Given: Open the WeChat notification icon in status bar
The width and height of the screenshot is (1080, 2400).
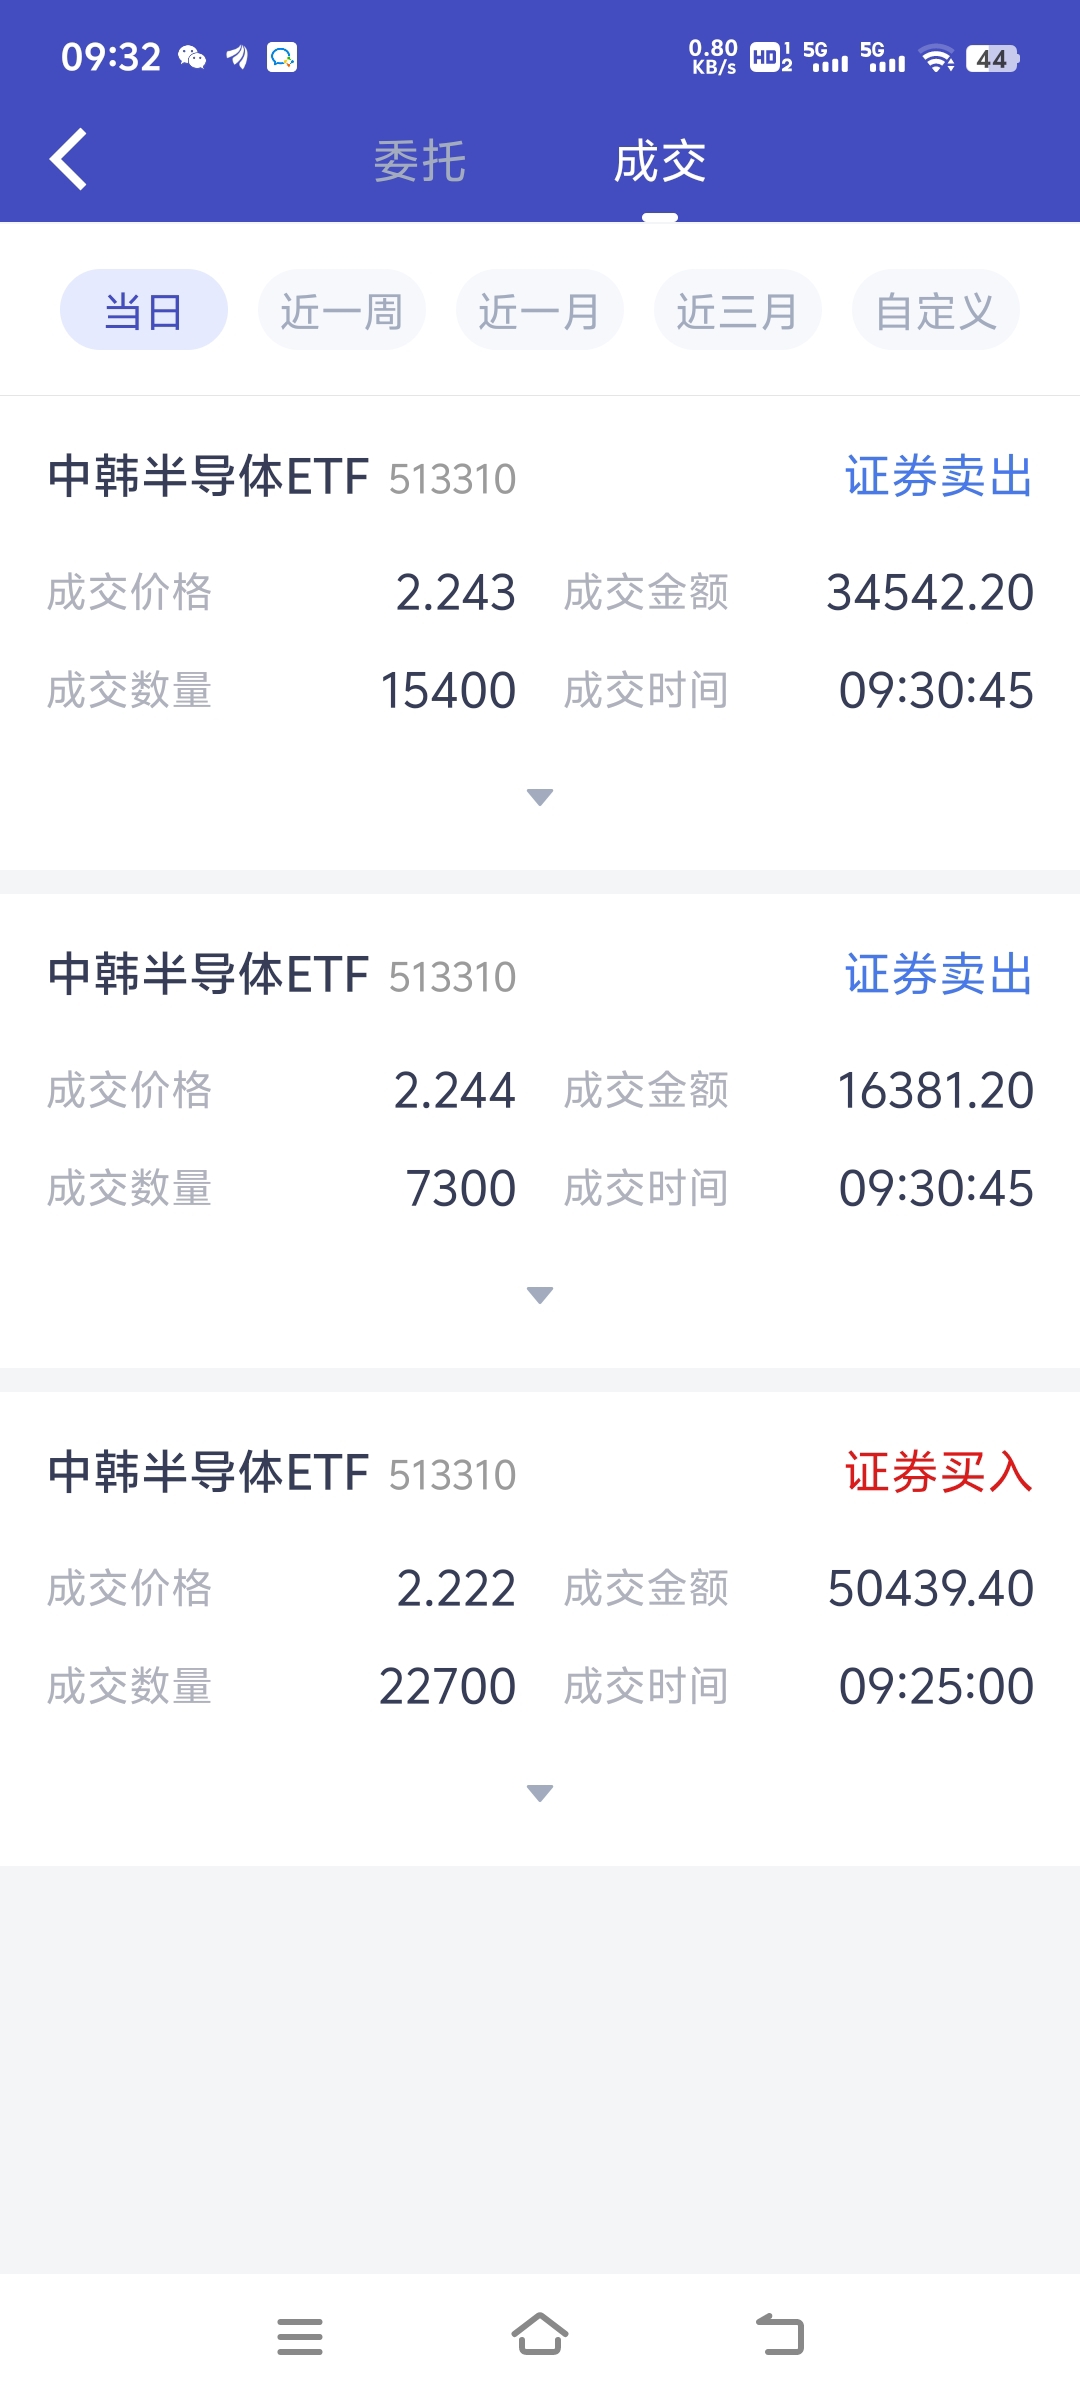Looking at the screenshot, I should 192,58.
